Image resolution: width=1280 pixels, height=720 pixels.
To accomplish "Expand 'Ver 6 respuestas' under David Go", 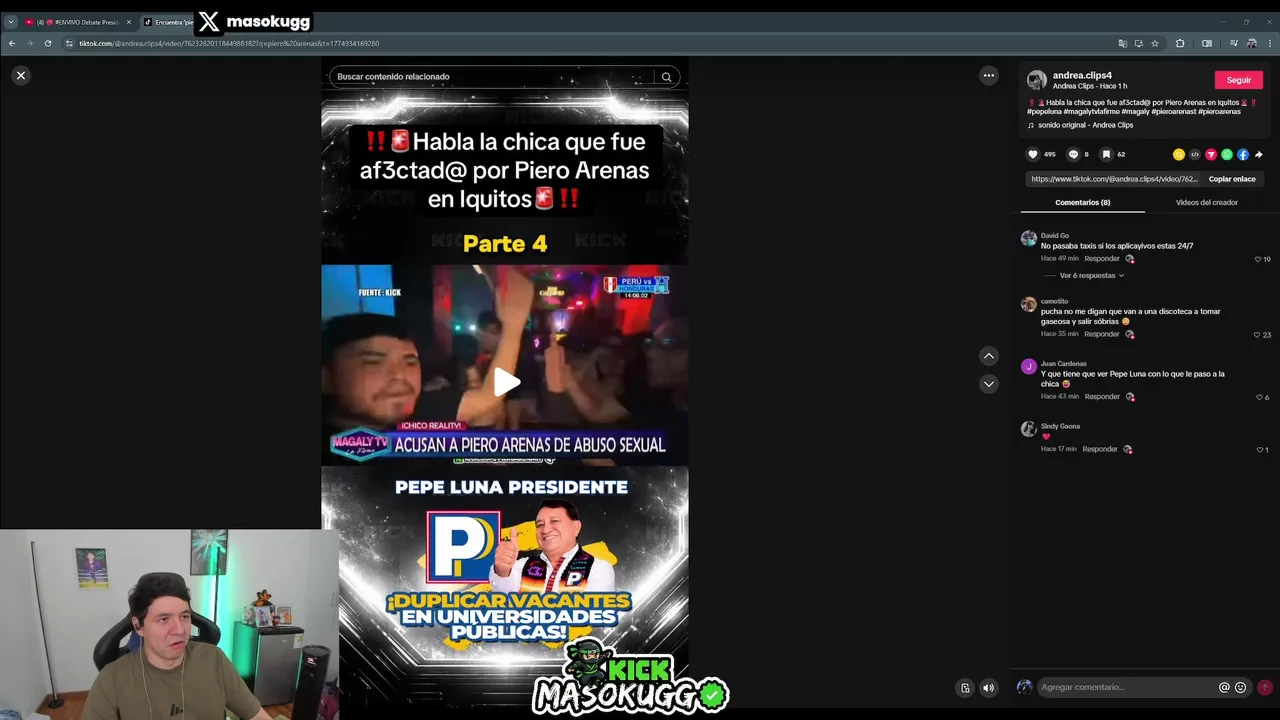I will pyautogui.click(x=1091, y=275).
